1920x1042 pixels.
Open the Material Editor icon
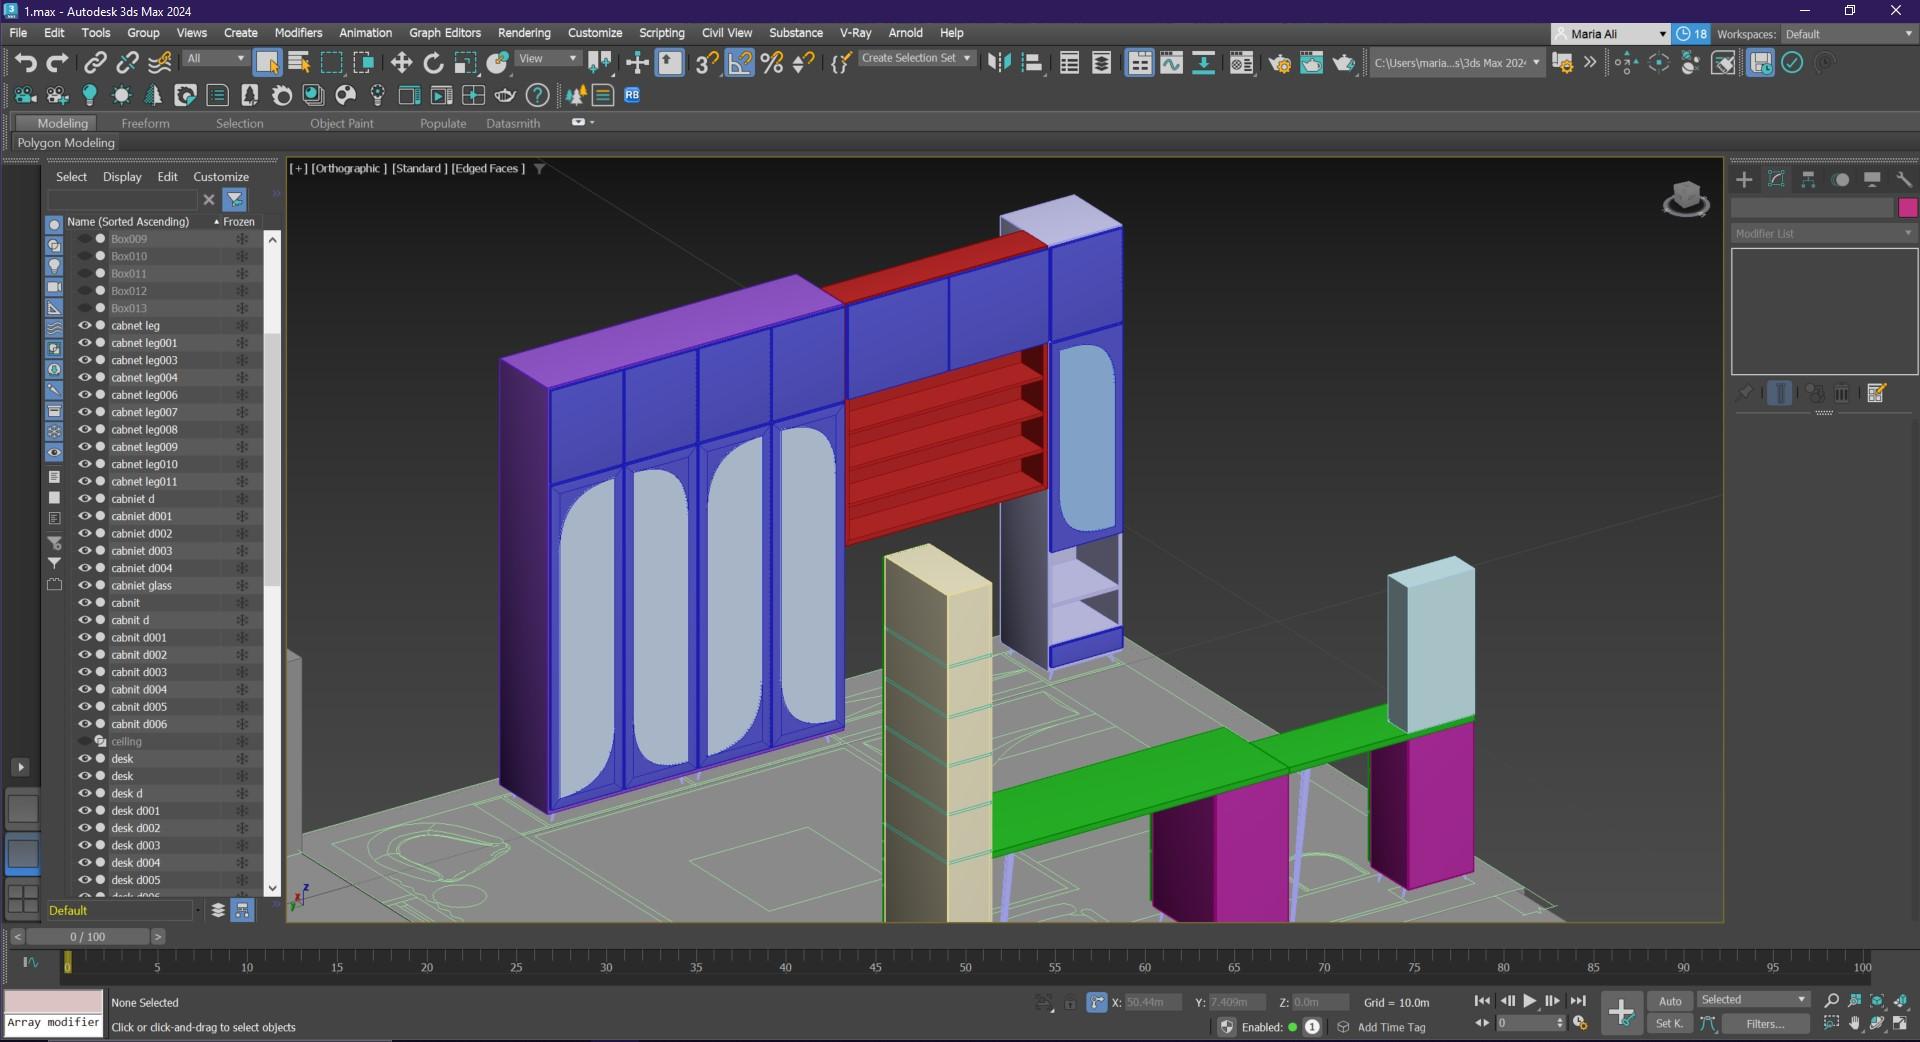[x=1241, y=63]
